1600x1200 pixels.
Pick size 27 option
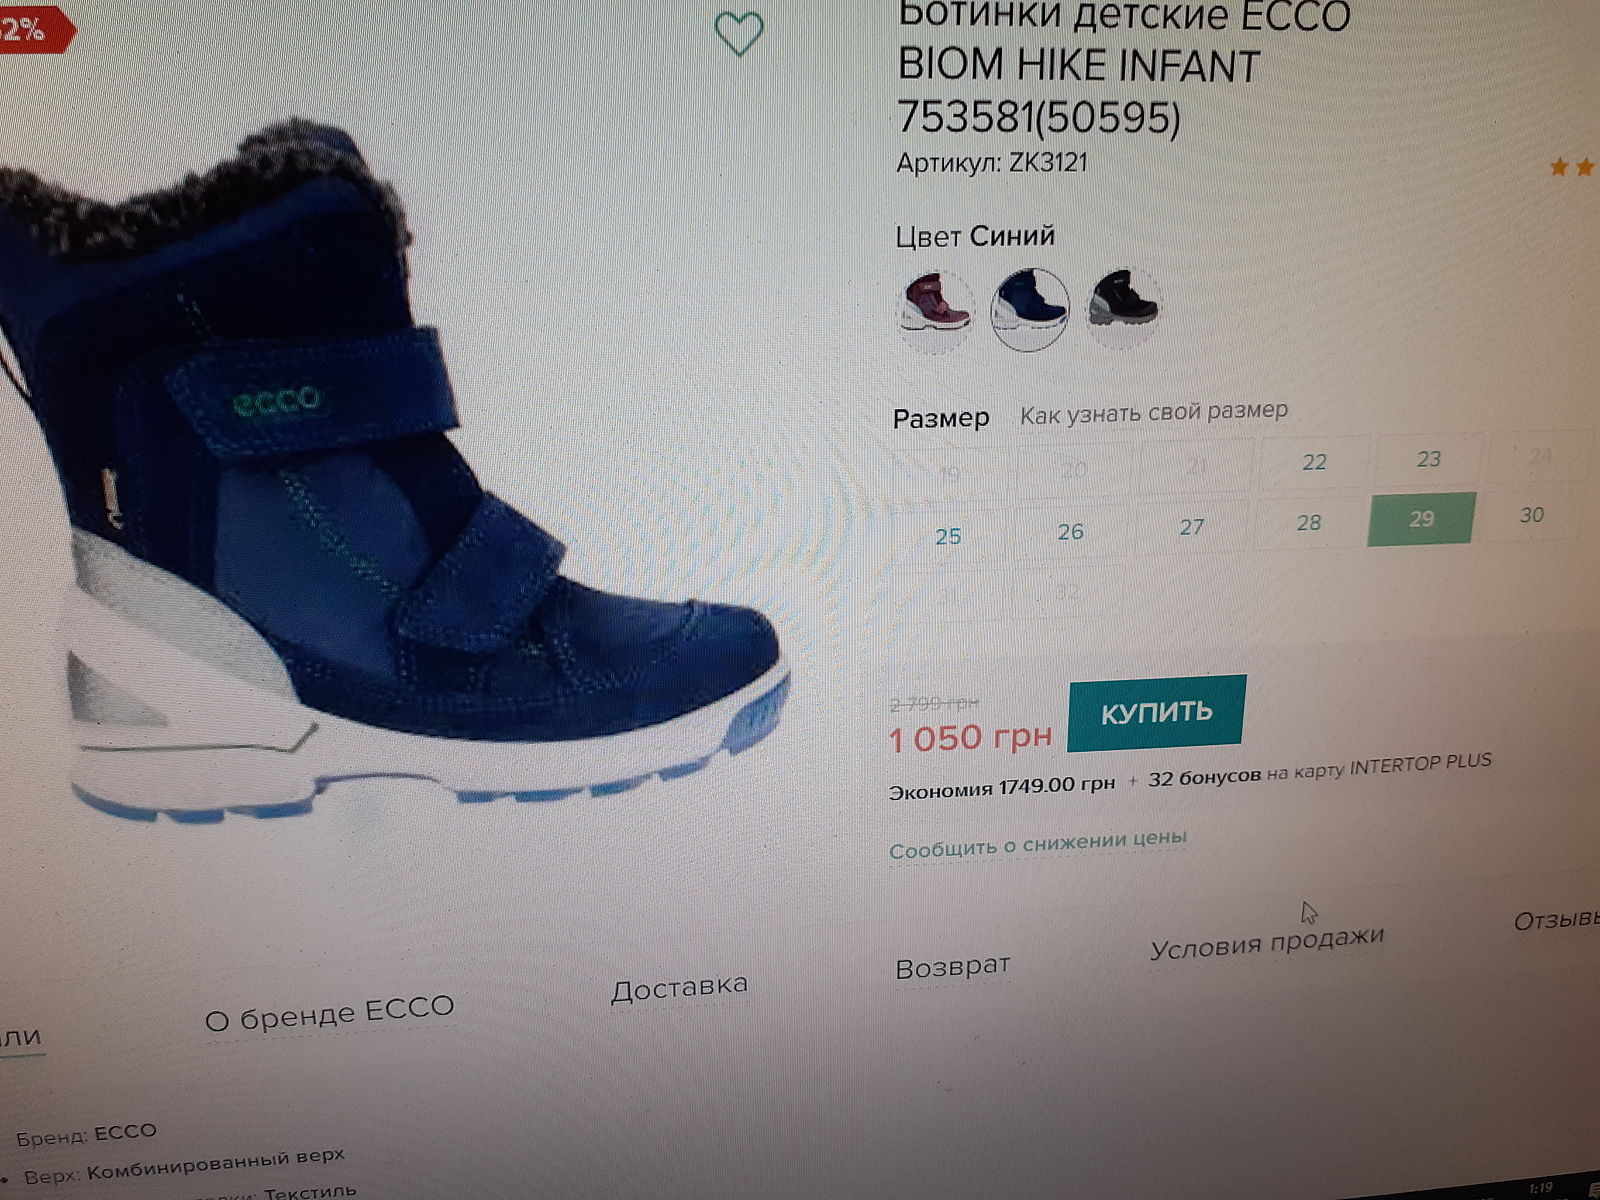[x=1191, y=527]
